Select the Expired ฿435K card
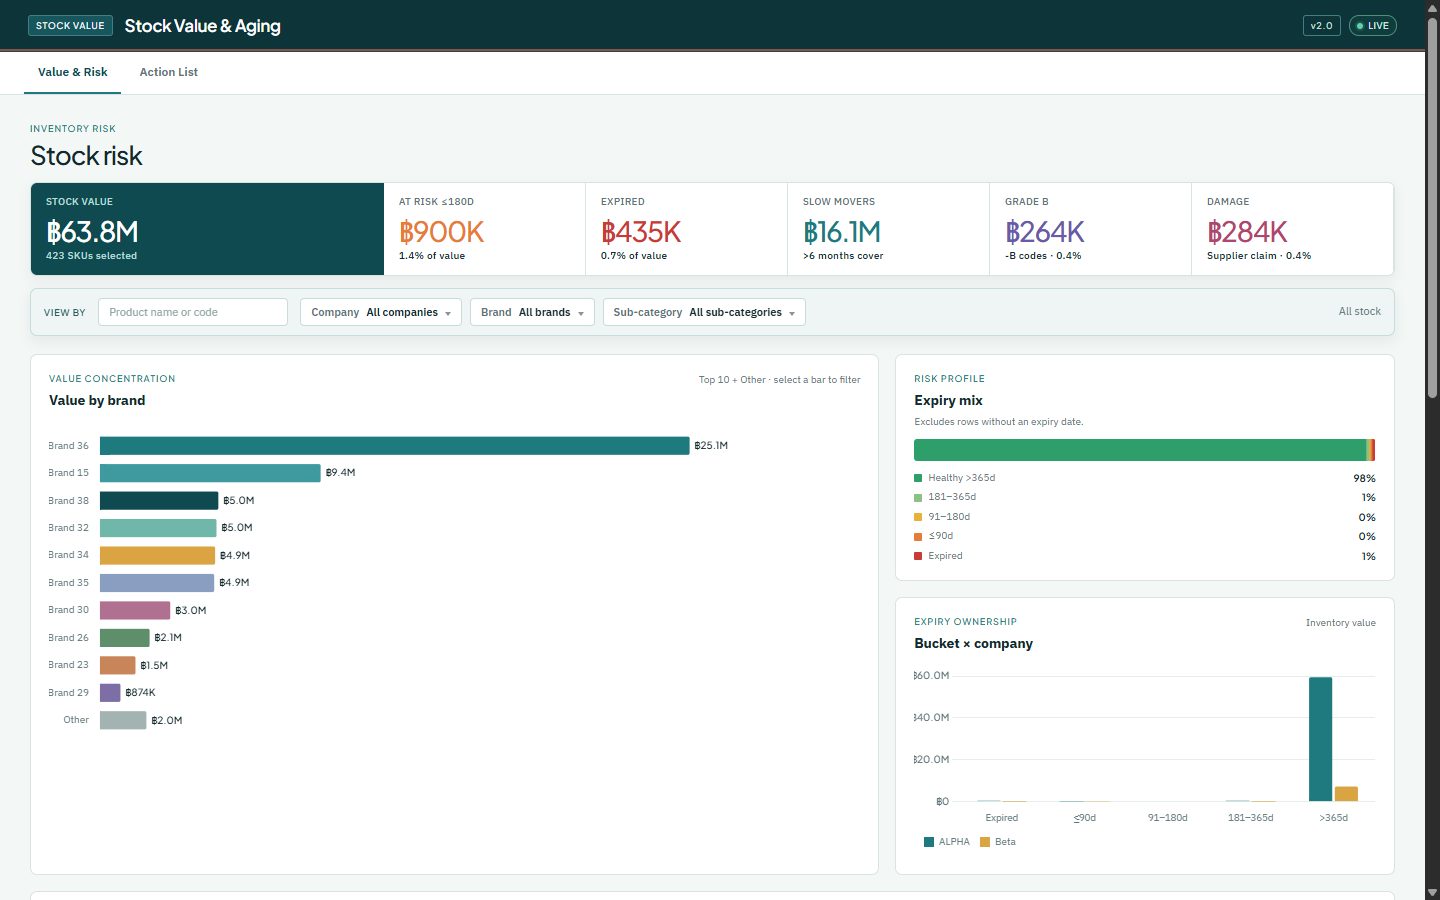Viewport: 1440px width, 900px height. 687,229
